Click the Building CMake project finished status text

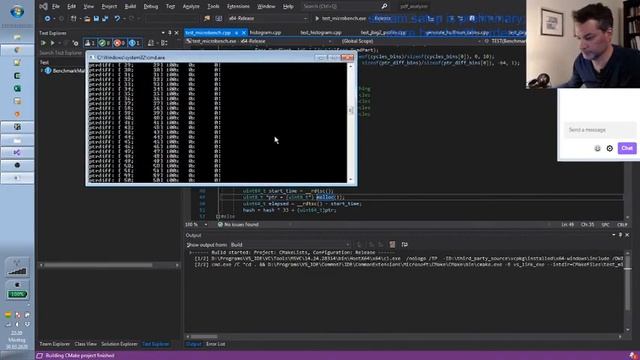click(80, 356)
